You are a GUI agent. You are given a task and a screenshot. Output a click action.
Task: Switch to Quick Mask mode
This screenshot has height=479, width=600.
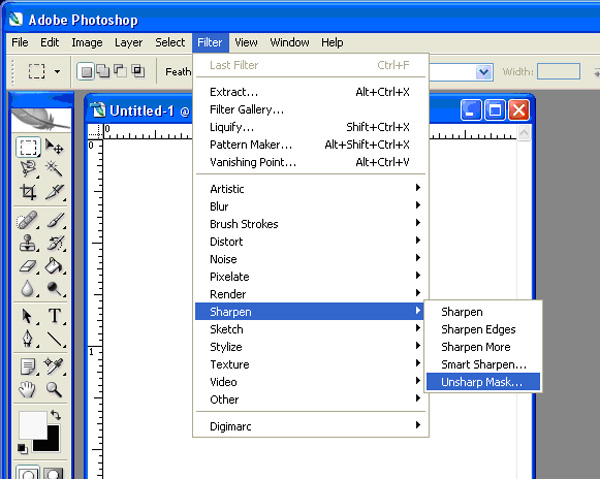[54, 473]
